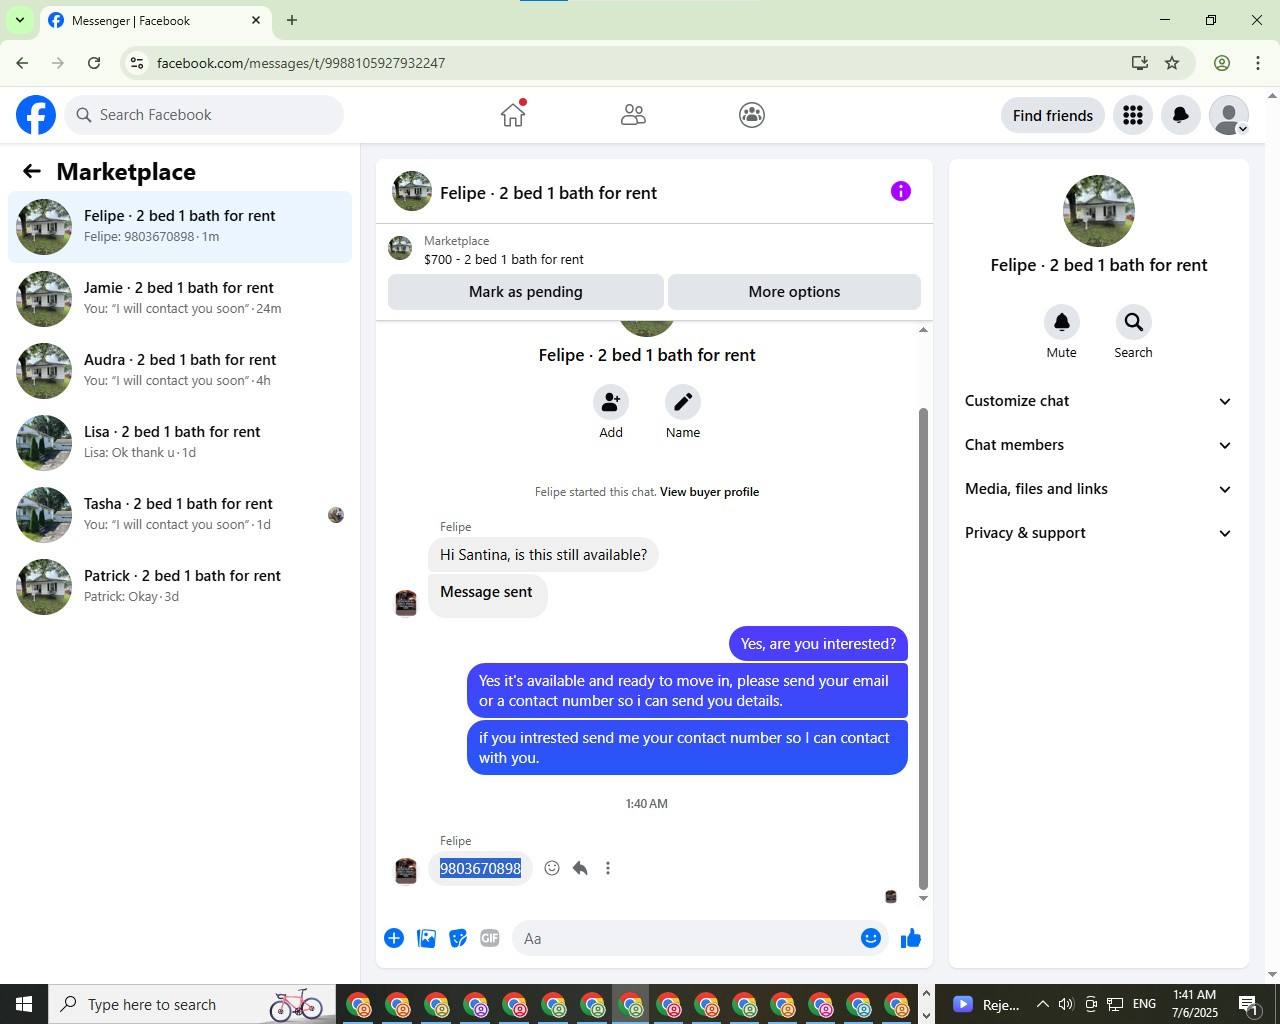Screen dimensions: 1280x1024
Task: Choose a sticker in the composer
Action: click(458, 938)
